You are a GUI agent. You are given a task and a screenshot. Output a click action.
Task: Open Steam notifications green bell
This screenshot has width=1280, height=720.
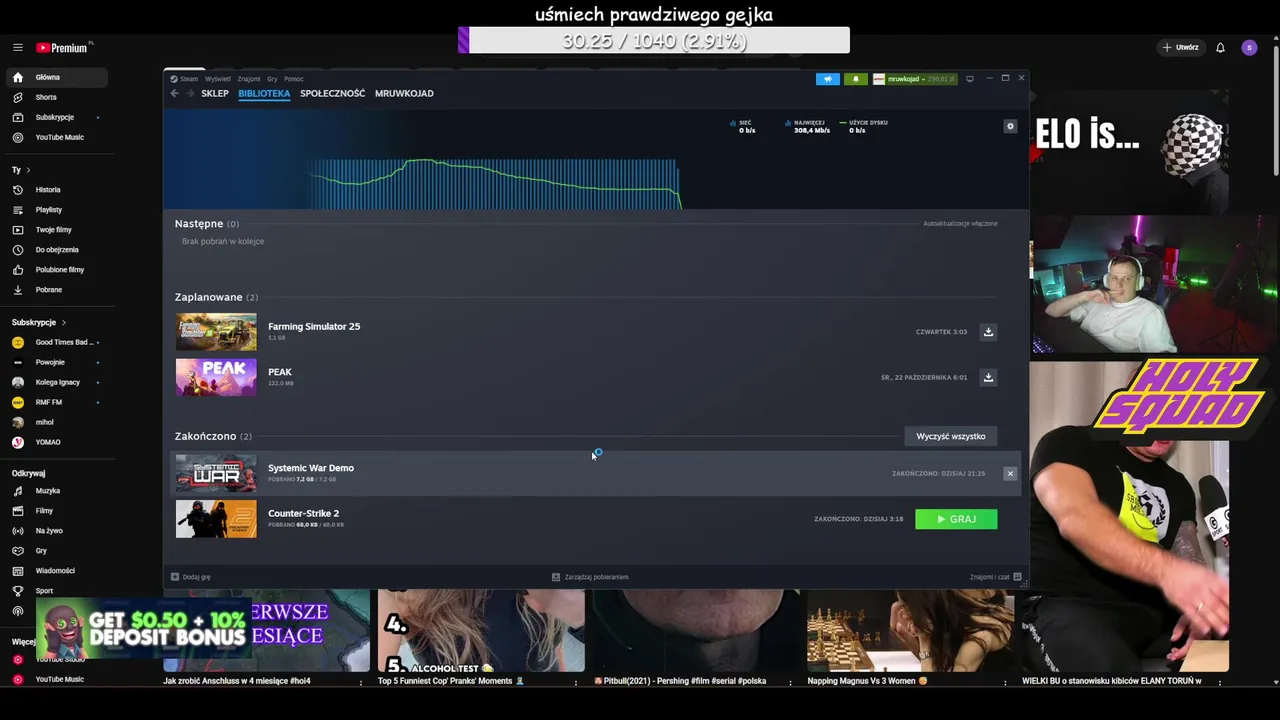[x=855, y=79]
